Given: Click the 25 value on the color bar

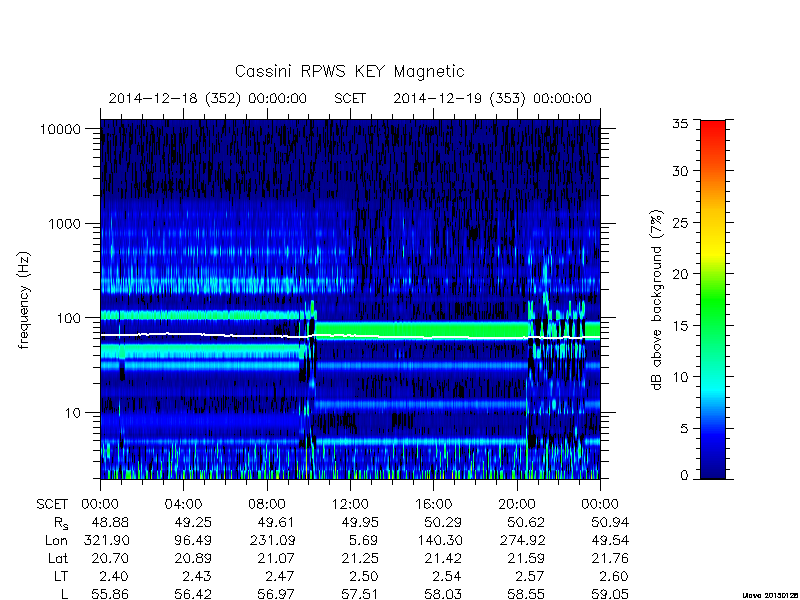Looking at the screenshot, I should tap(680, 222).
